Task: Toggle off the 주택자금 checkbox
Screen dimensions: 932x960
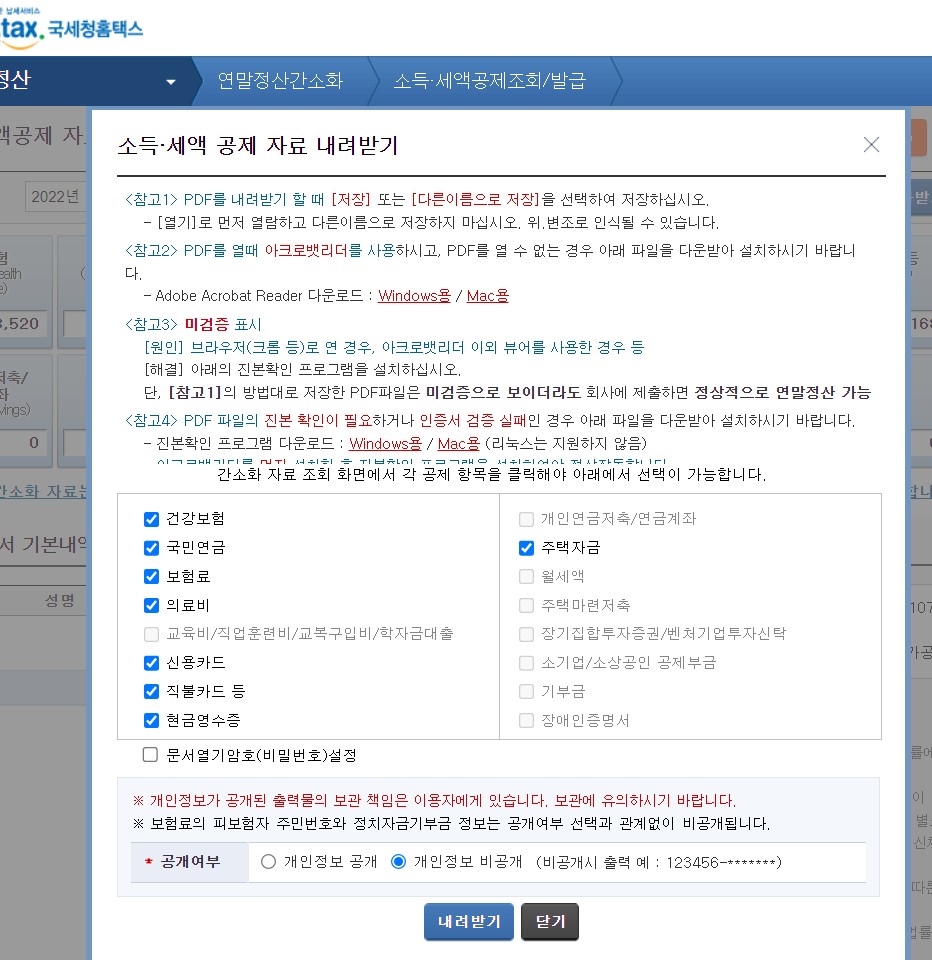Action: (525, 548)
